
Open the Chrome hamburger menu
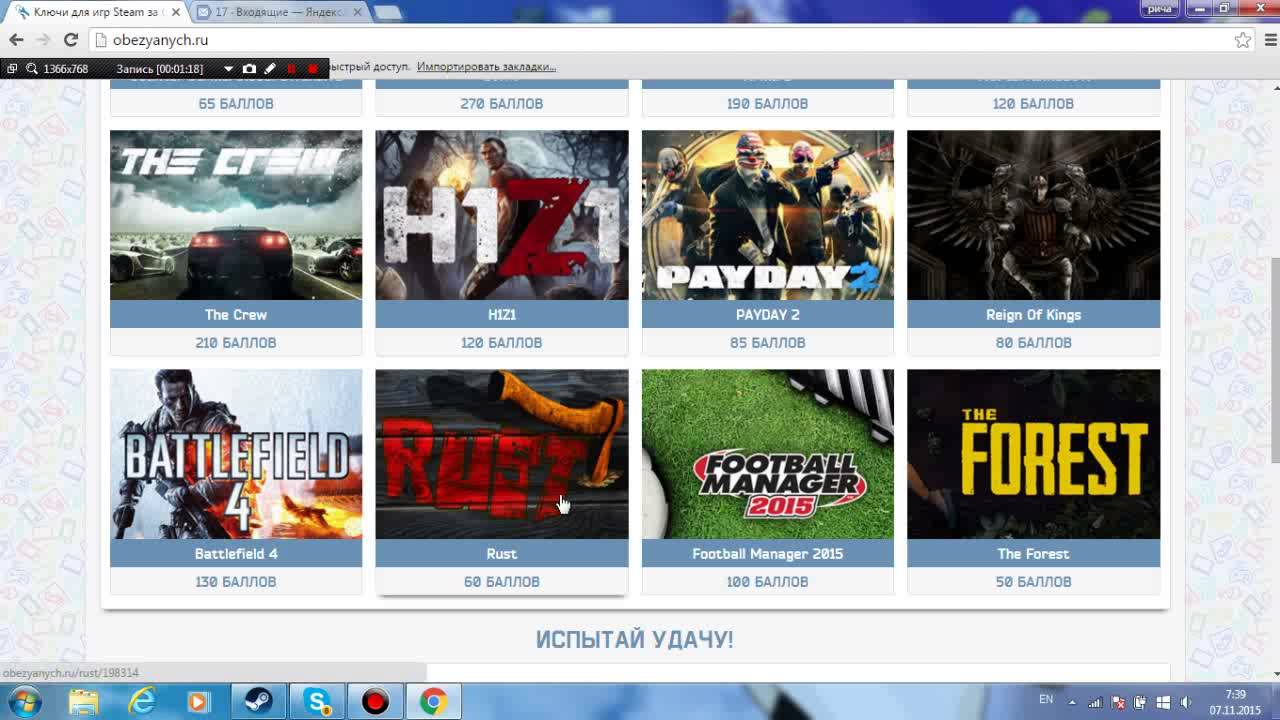click(1271, 40)
